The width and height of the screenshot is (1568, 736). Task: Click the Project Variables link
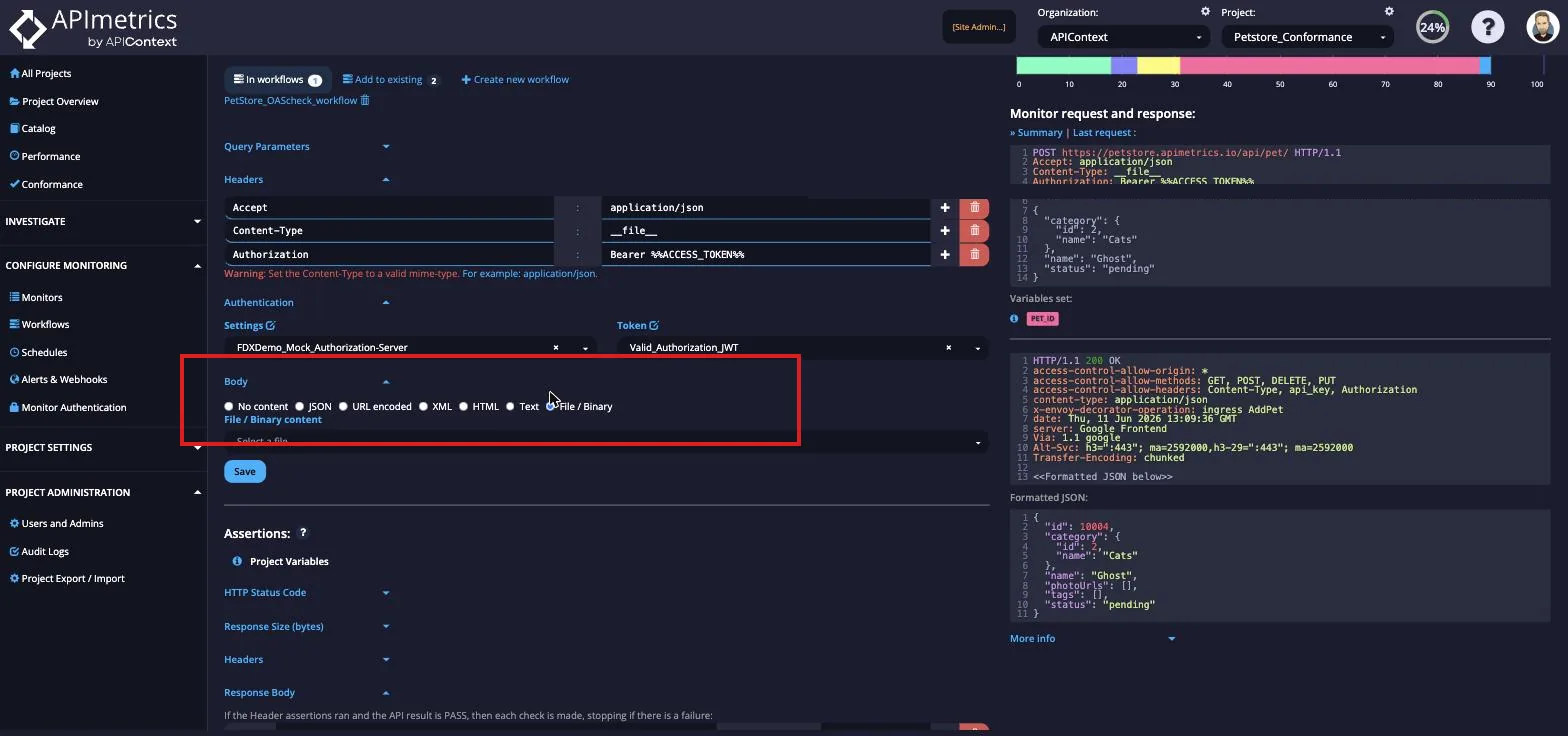point(289,562)
